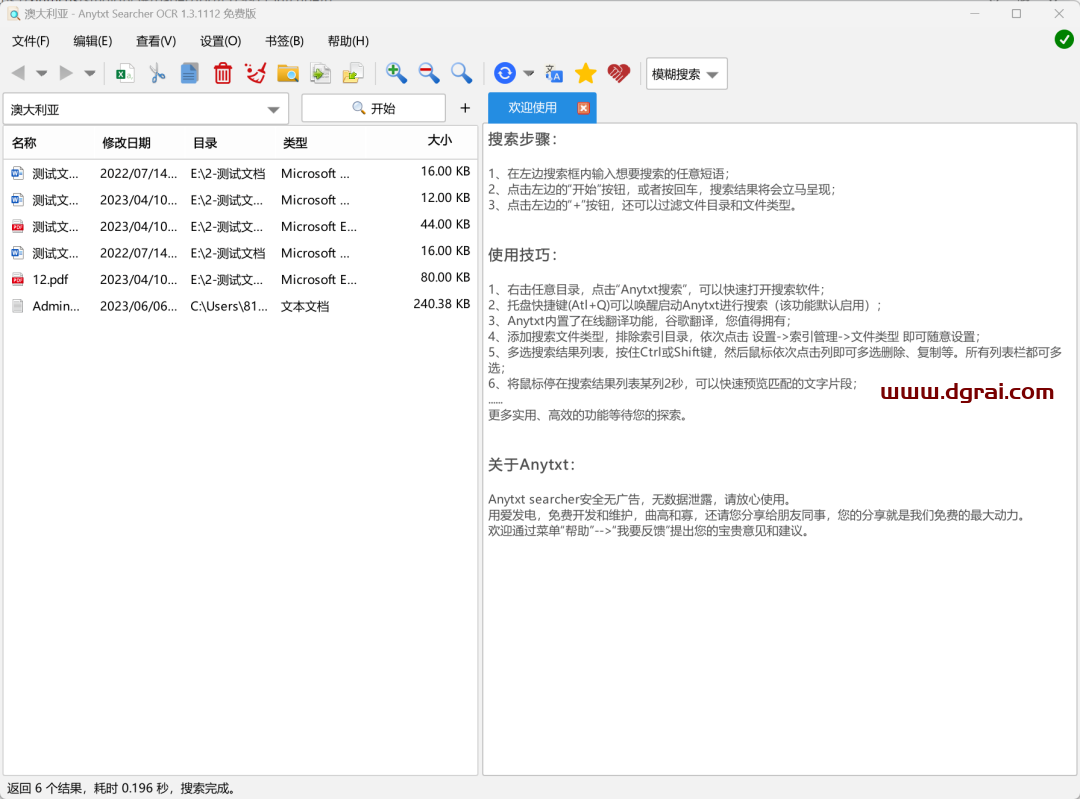Click the text file icon of Admin...
This screenshot has height=799, width=1080.
tap(18, 306)
